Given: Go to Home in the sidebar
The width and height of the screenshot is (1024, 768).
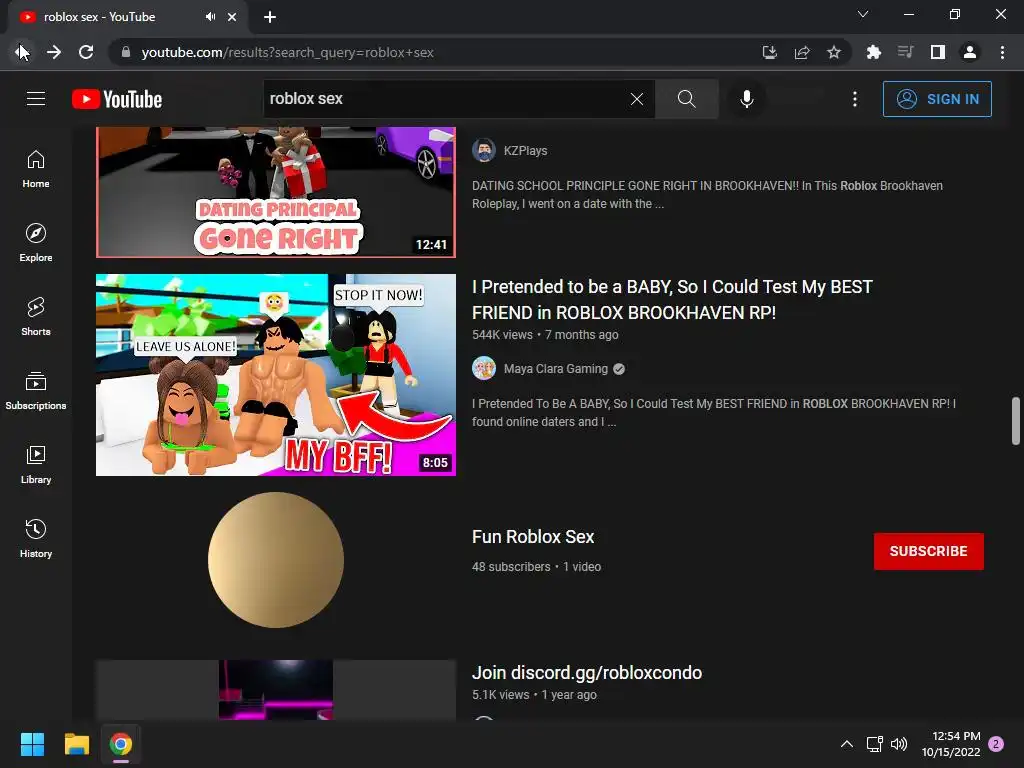Looking at the screenshot, I should point(36,168).
